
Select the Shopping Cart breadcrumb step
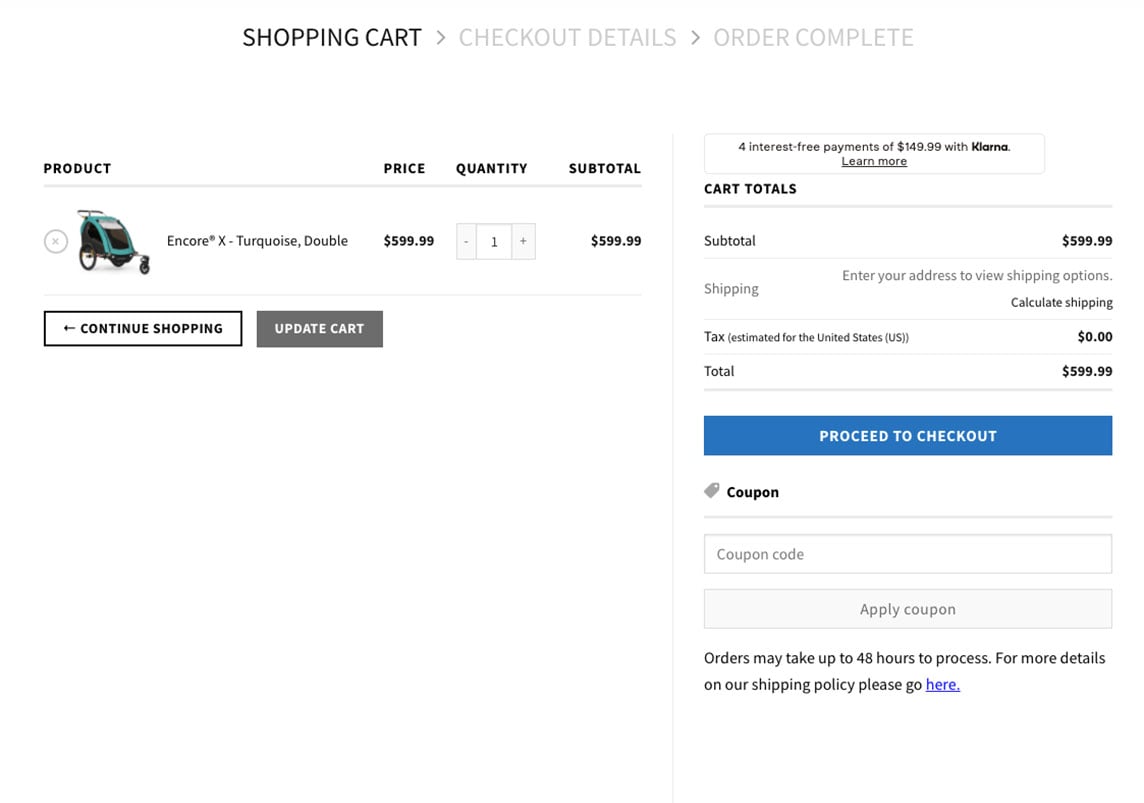[332, 37]
